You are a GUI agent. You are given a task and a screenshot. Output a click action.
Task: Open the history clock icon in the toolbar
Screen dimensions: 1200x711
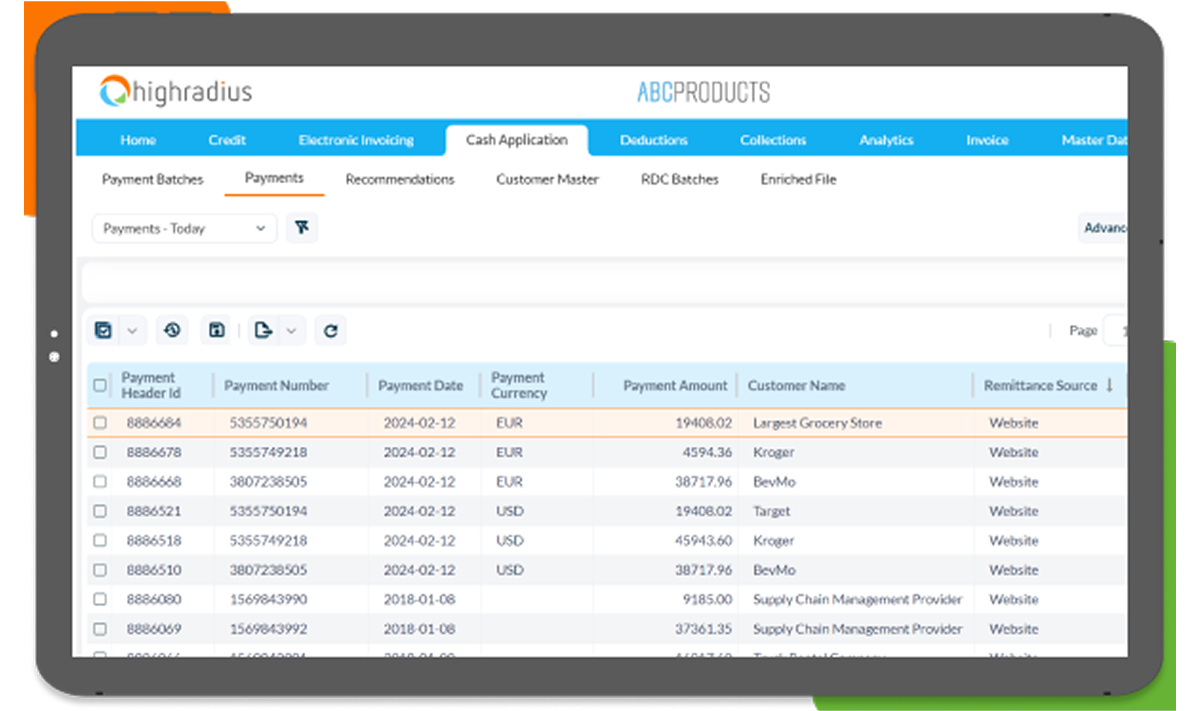173,330
